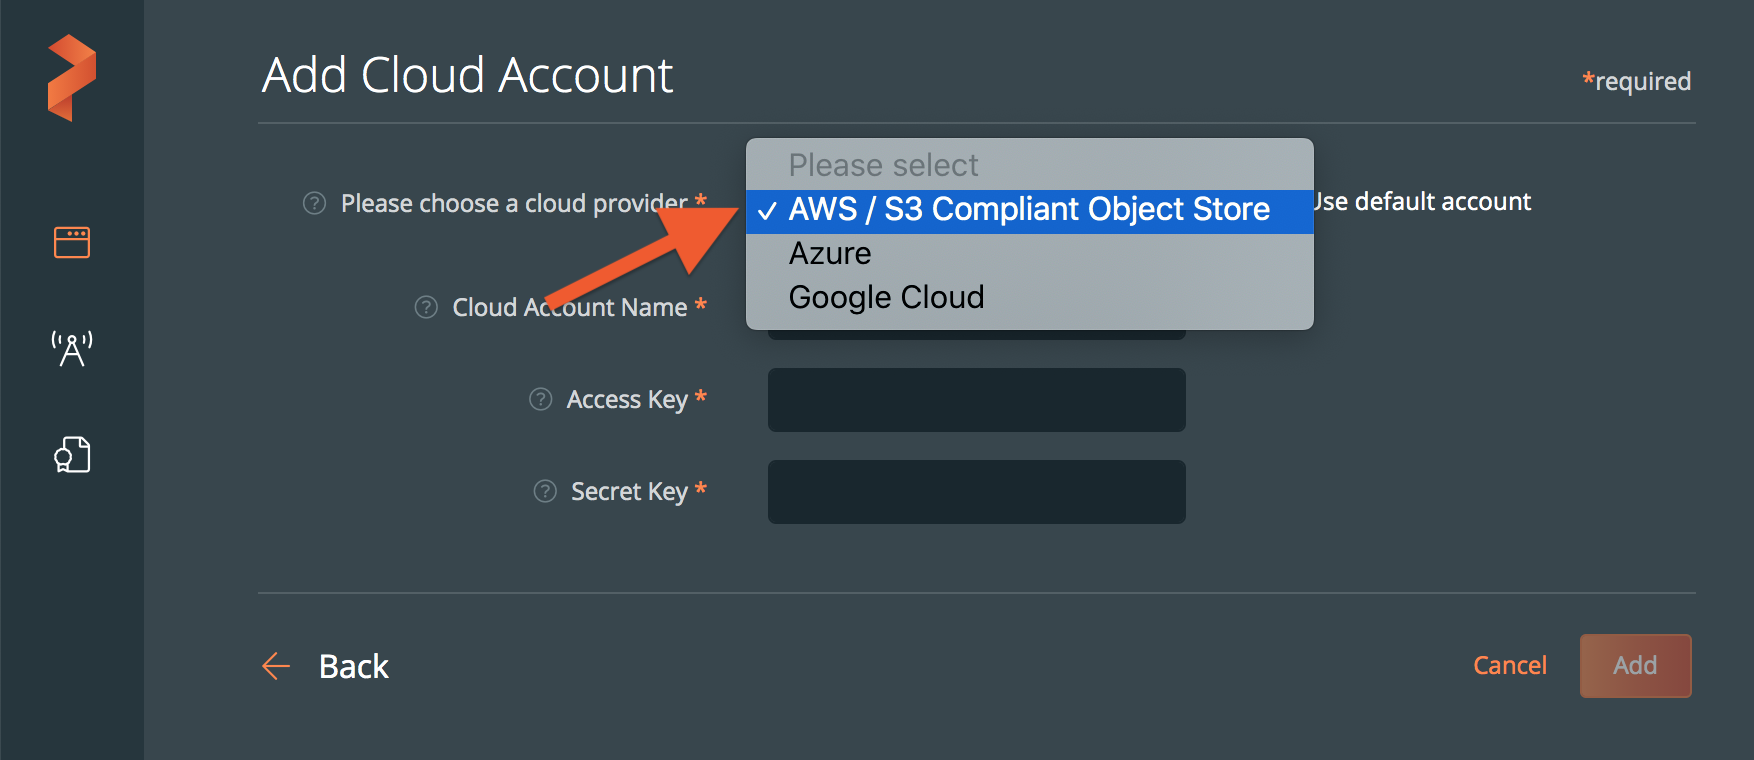Show help for the Secret Key field
Image resolution: width=1754 pixels, height=760 pixels.
pyautogui.click(x=545, y=491)
